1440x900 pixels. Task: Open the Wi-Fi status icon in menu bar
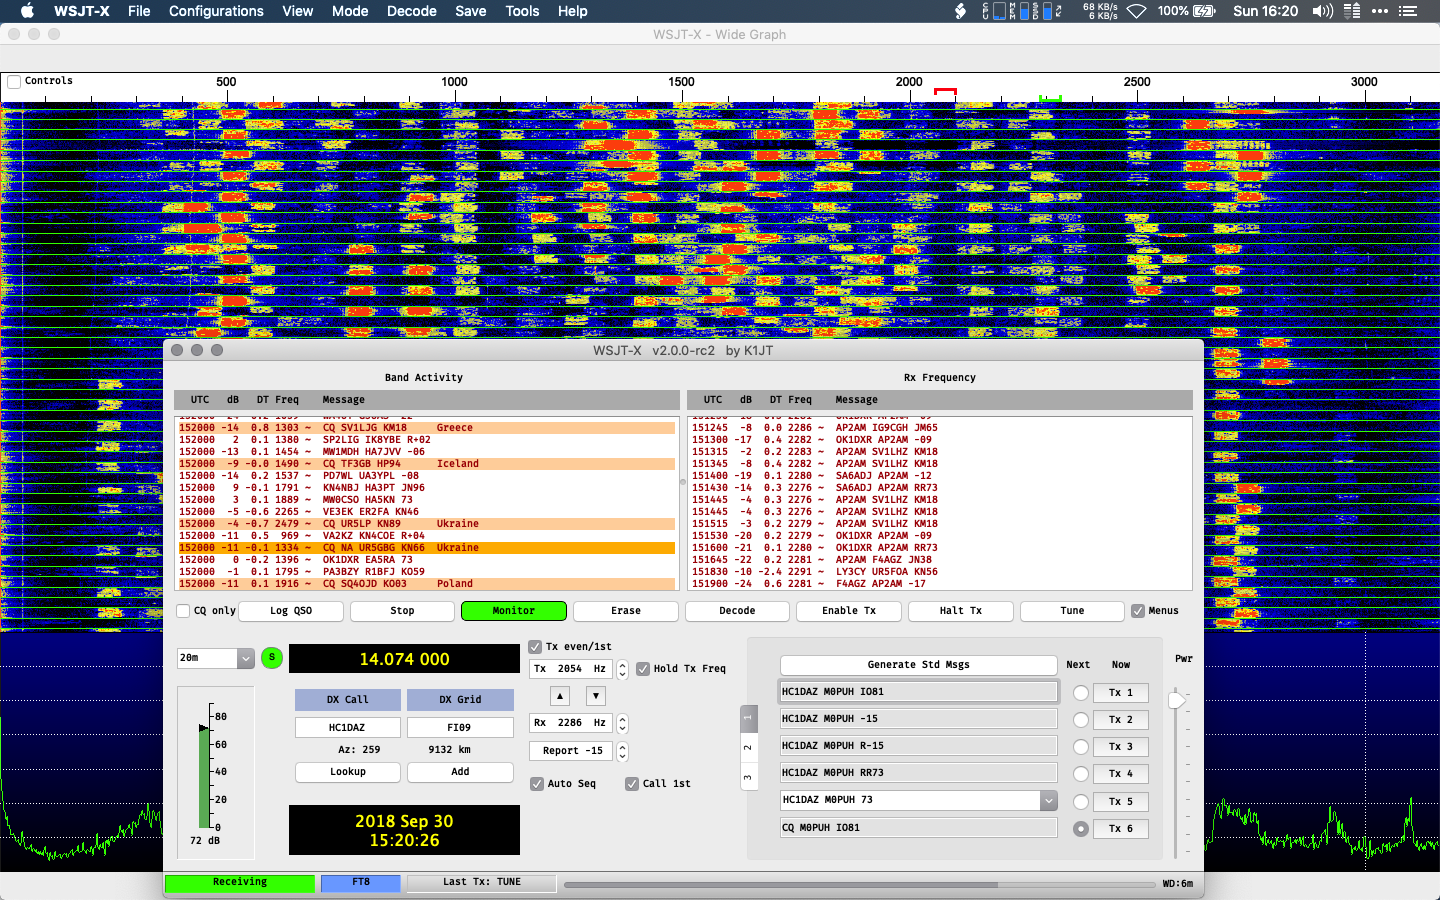click(1136, 11)
